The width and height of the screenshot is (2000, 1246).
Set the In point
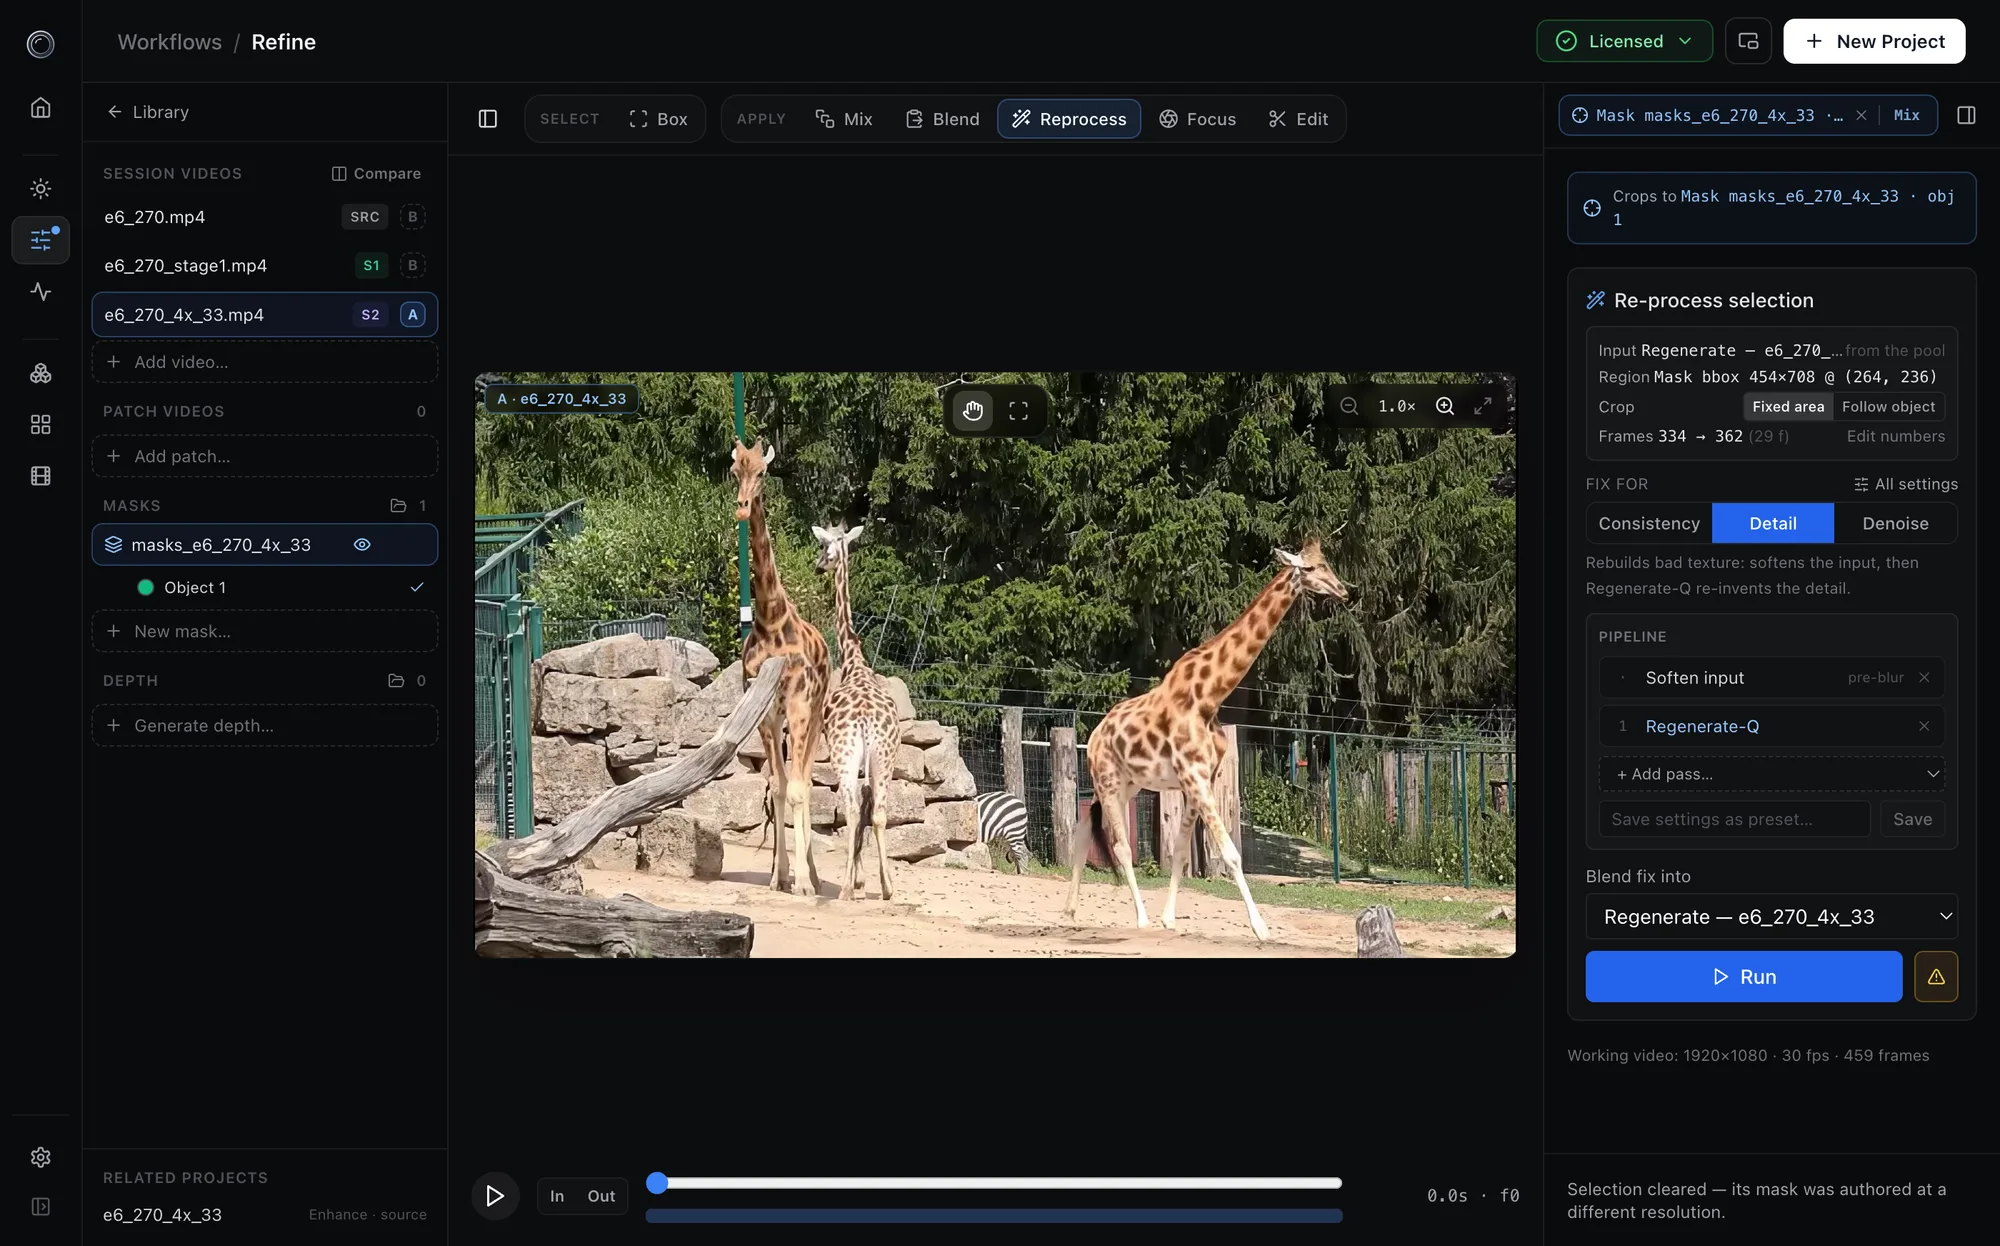[x=557, y=1196]
